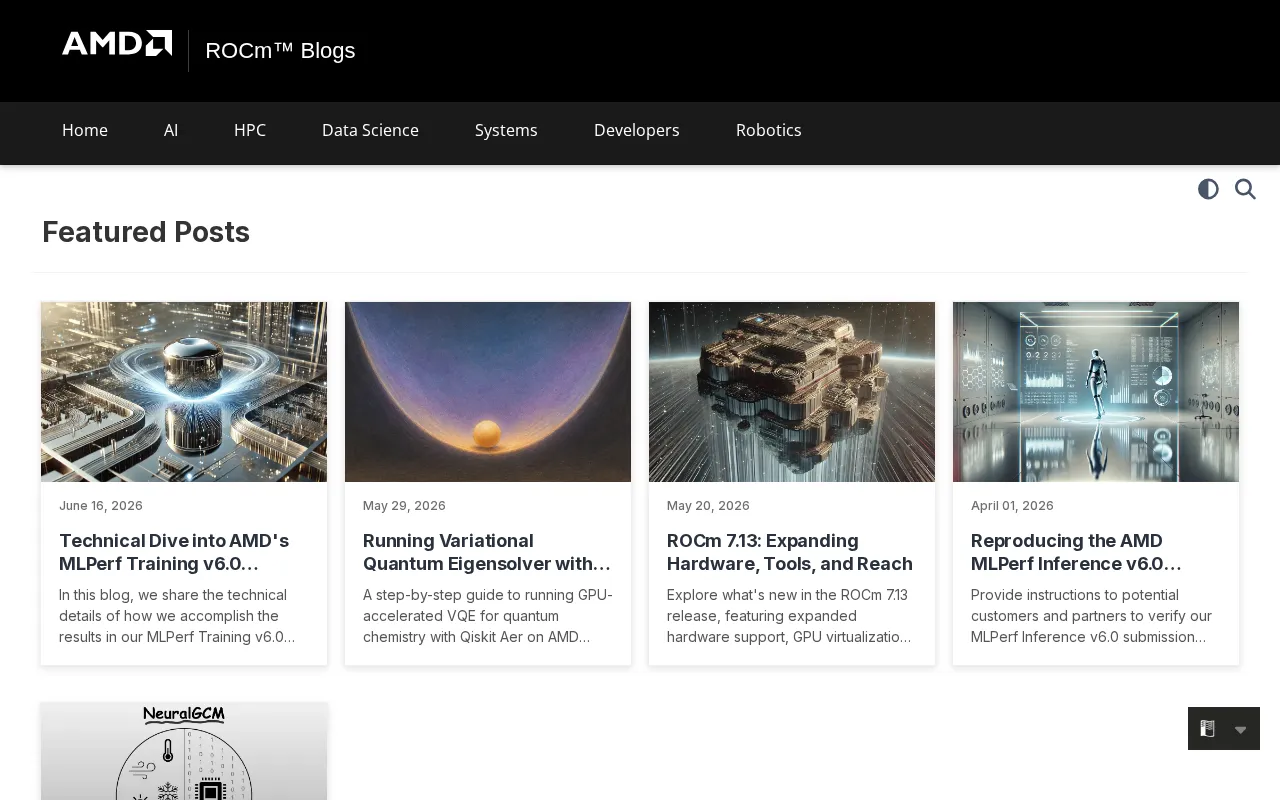Click the 'In this blog, we share' summary
1280x800 pixels.
tap(177, 616)
